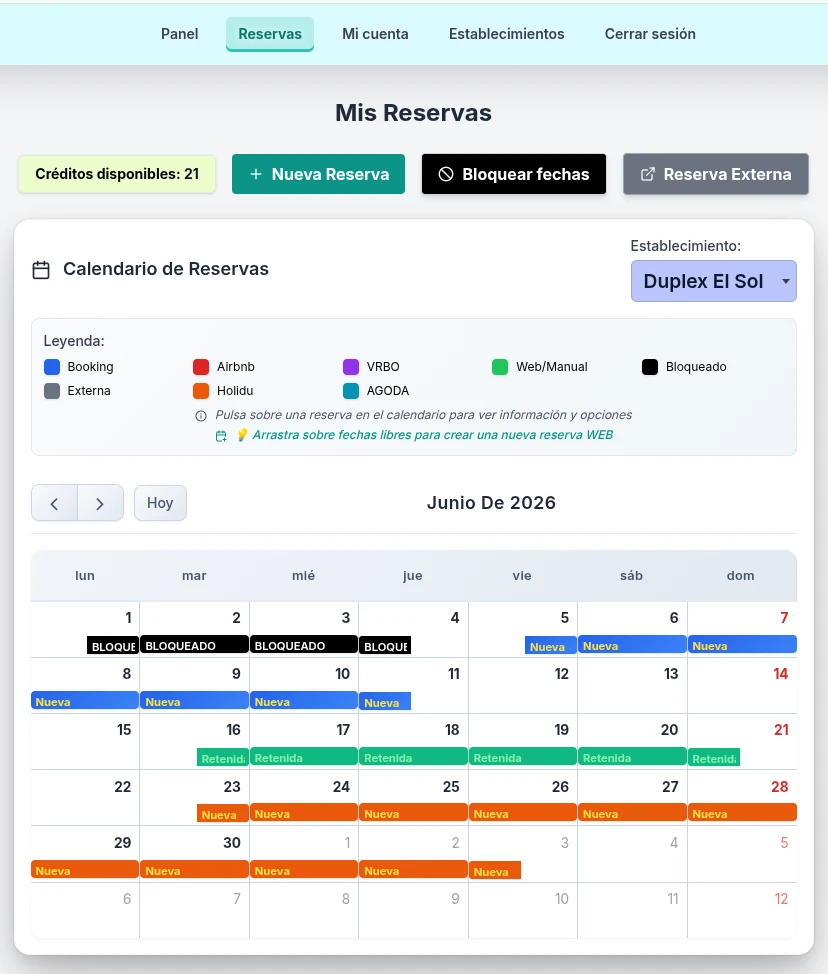Click the BLOQUEADO event on June 3
The image size is (828, 974).
304,645
